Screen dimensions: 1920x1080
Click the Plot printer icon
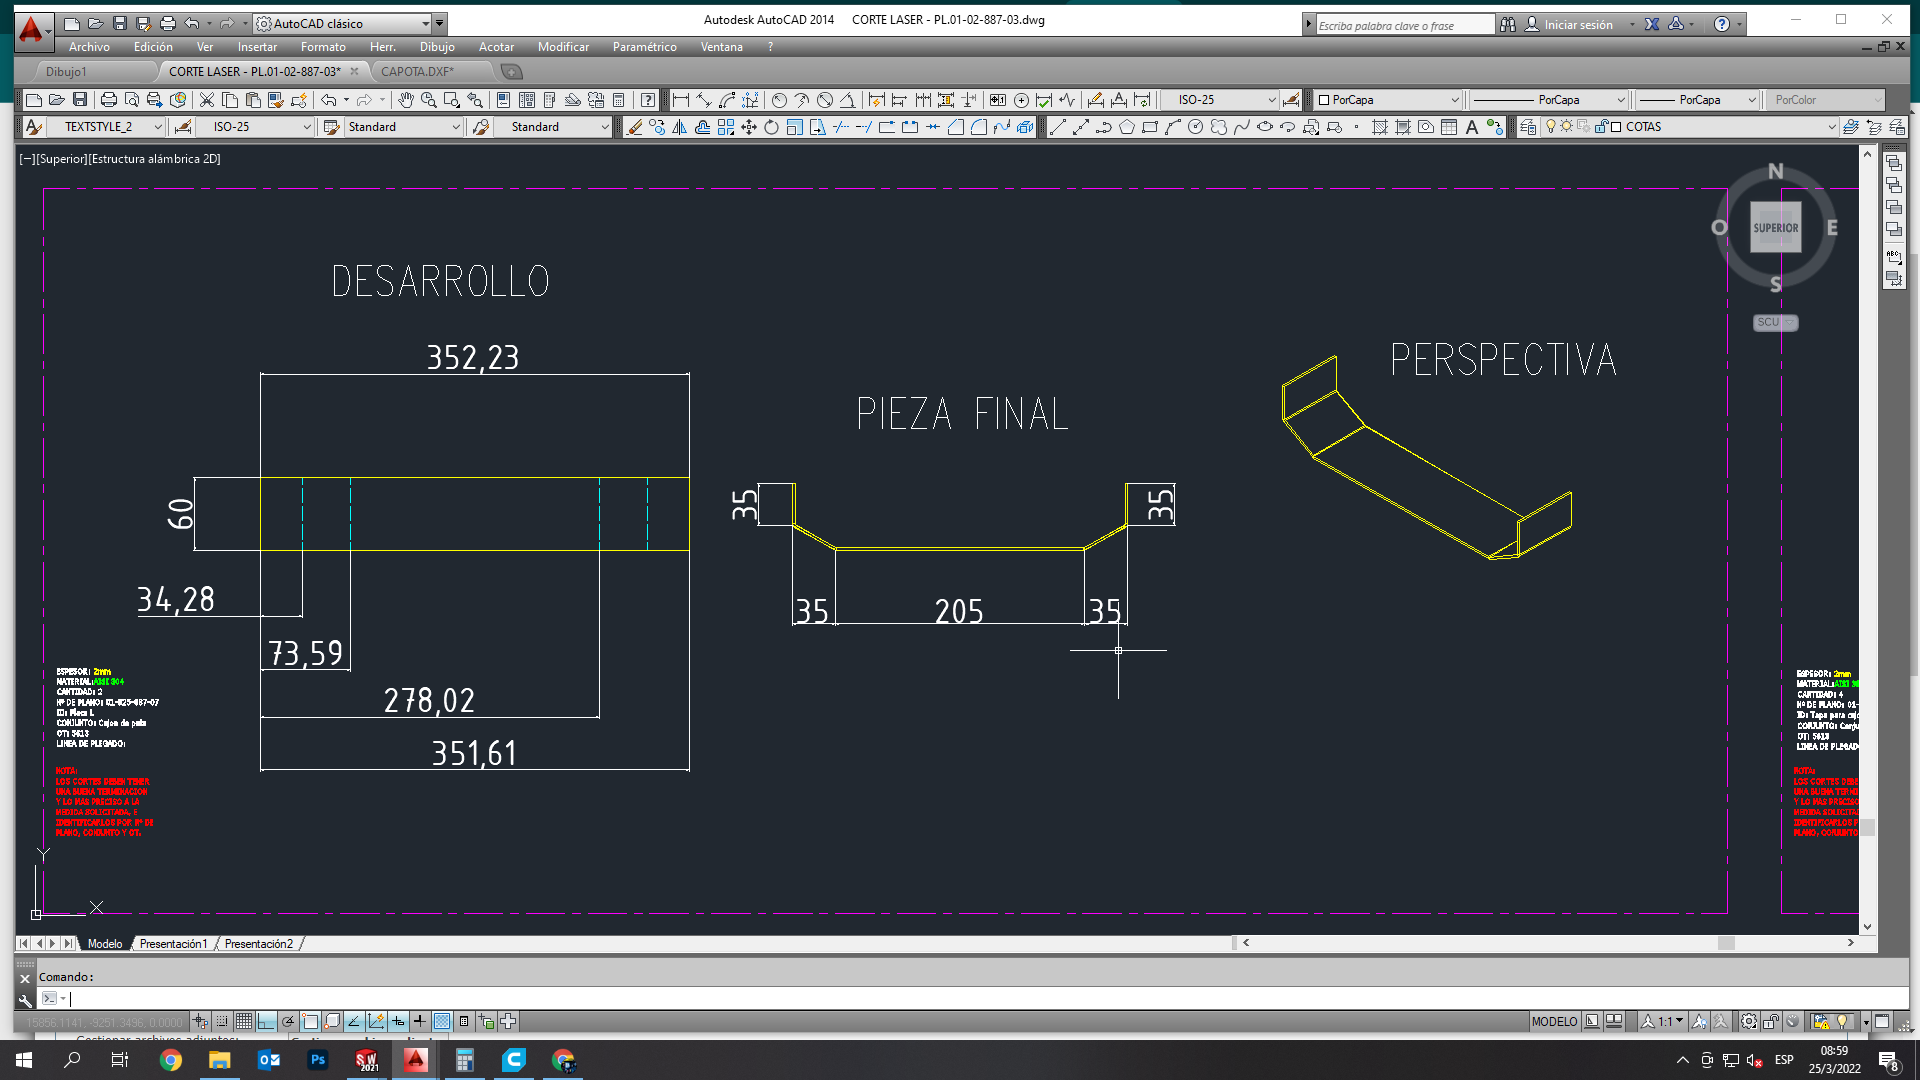click(x=109, y=100)
